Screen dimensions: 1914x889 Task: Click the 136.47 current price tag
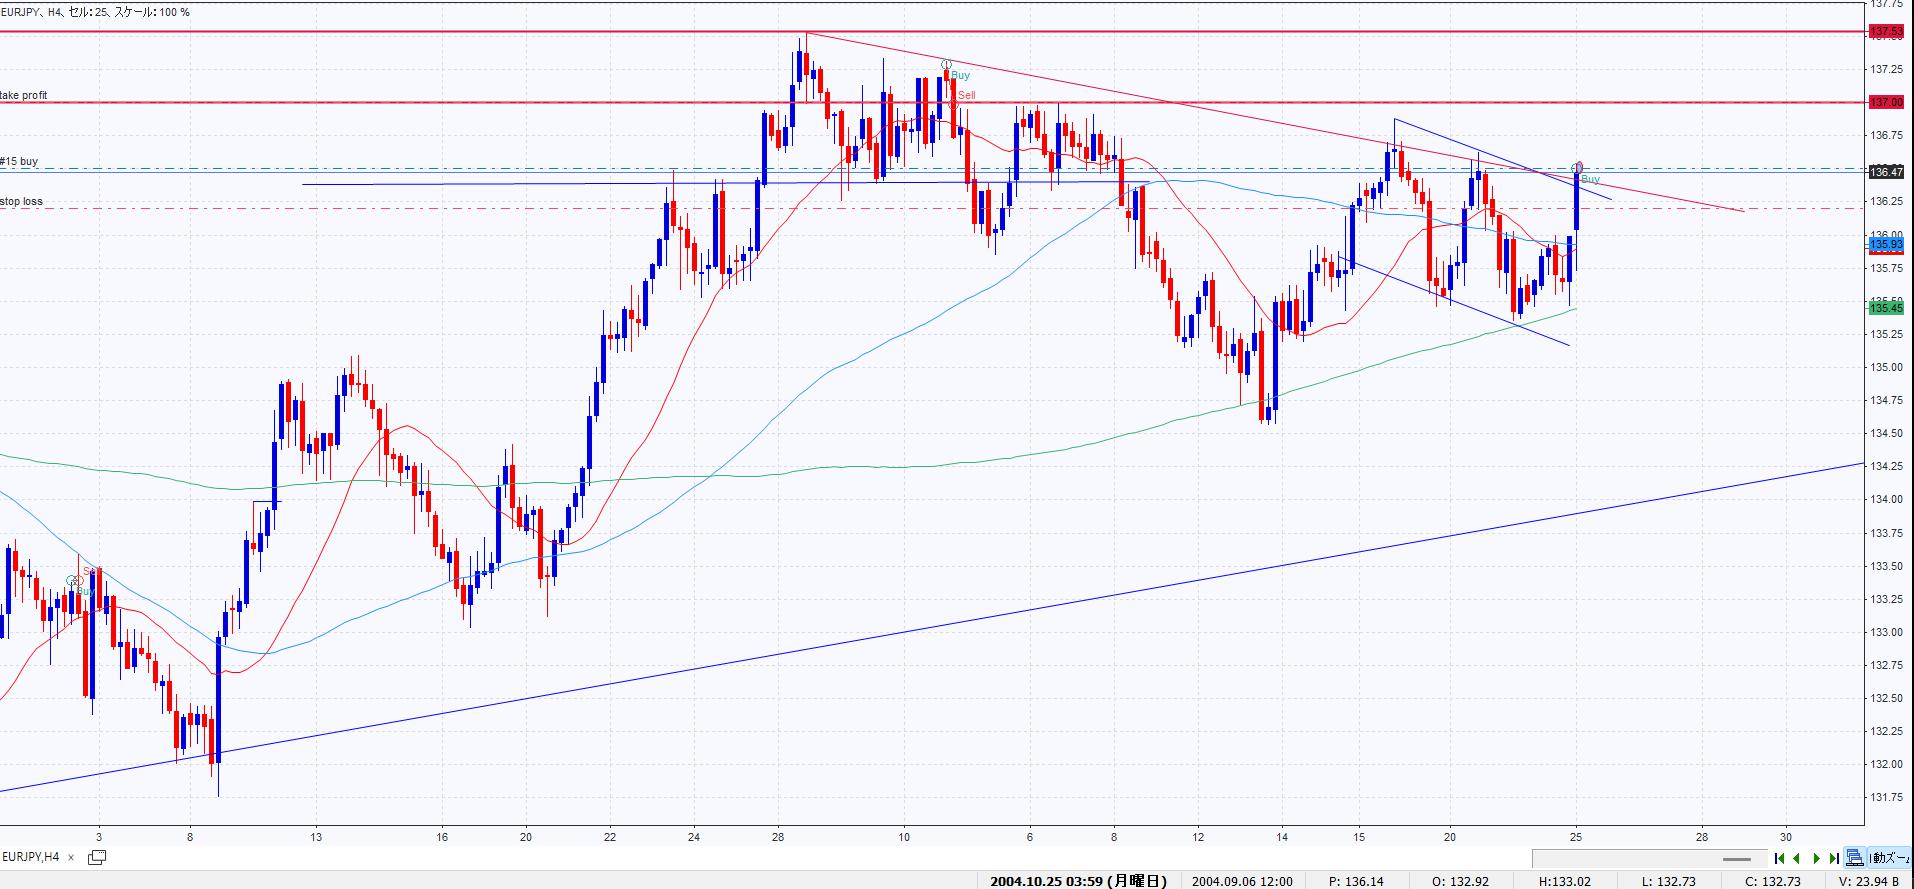pos(1885,172)
